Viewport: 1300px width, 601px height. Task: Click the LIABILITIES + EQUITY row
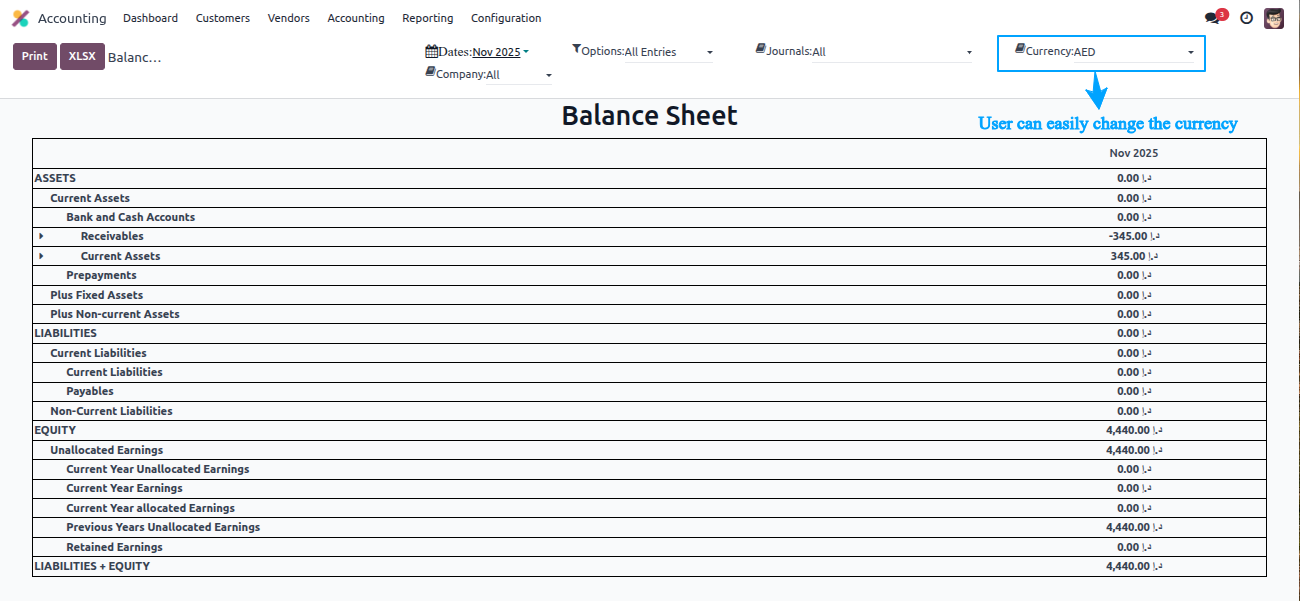pyautogui.click(x=649, y=566)
